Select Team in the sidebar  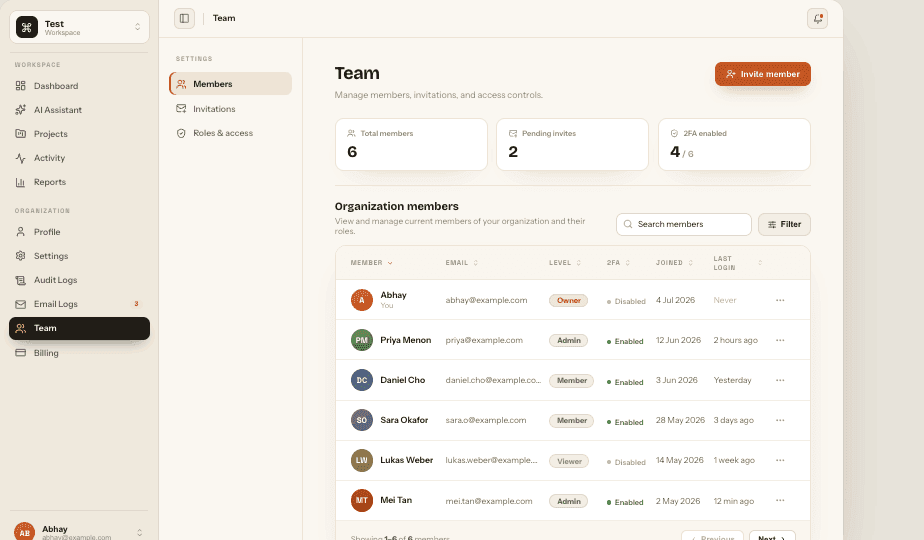point(80,328)
